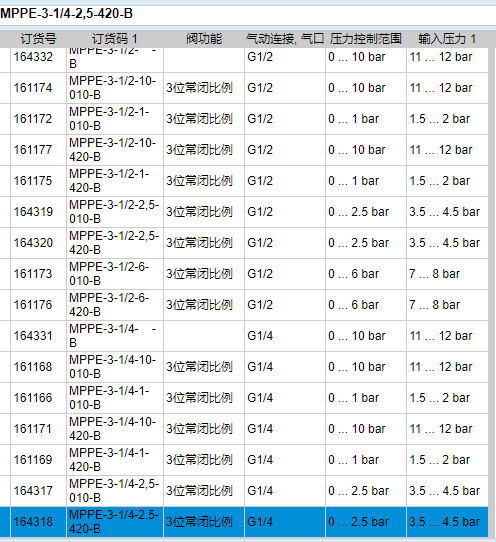Click order code MPPE-3-1/4- -B

pos(113,336)
